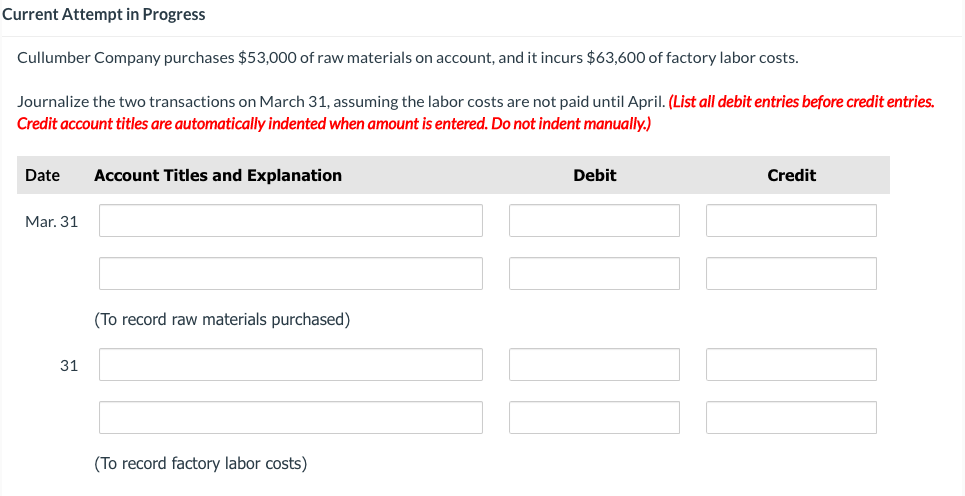
Task: Select account title field above factory labor explanation
Action: 290,418
